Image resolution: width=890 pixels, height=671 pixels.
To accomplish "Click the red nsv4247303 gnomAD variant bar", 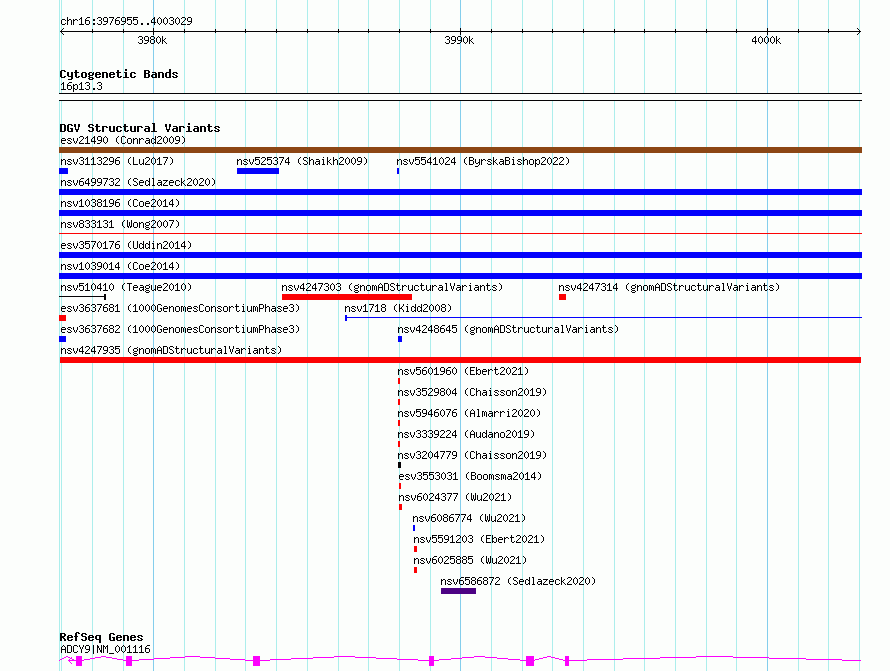I will [x=347, y=297].
